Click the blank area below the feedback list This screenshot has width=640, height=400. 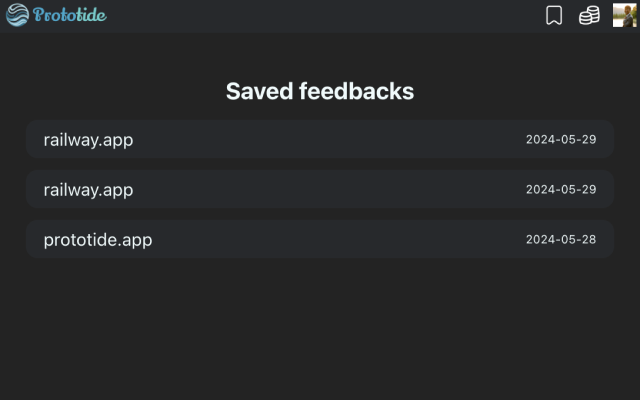(x=320, y=330)
